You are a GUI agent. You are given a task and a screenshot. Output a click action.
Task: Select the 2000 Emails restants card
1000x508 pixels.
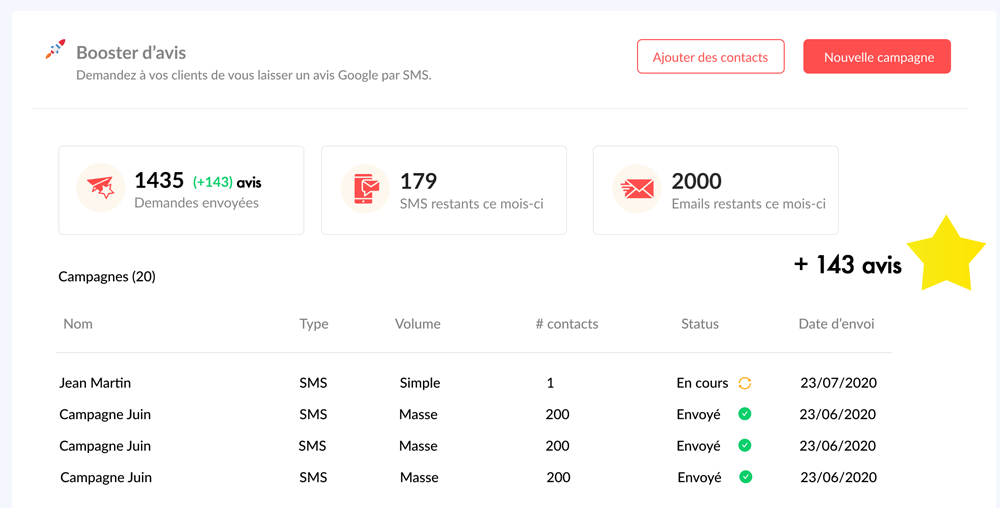pos(715,190)
